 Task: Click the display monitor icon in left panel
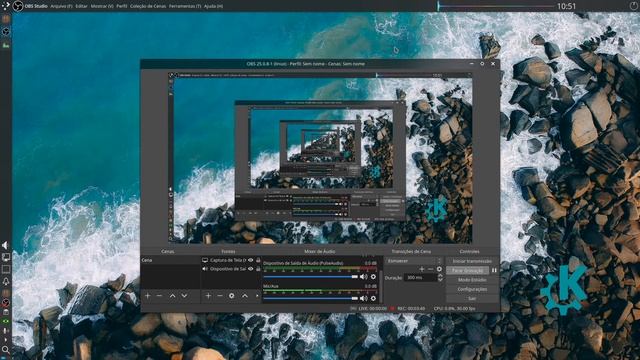[6, 257]
